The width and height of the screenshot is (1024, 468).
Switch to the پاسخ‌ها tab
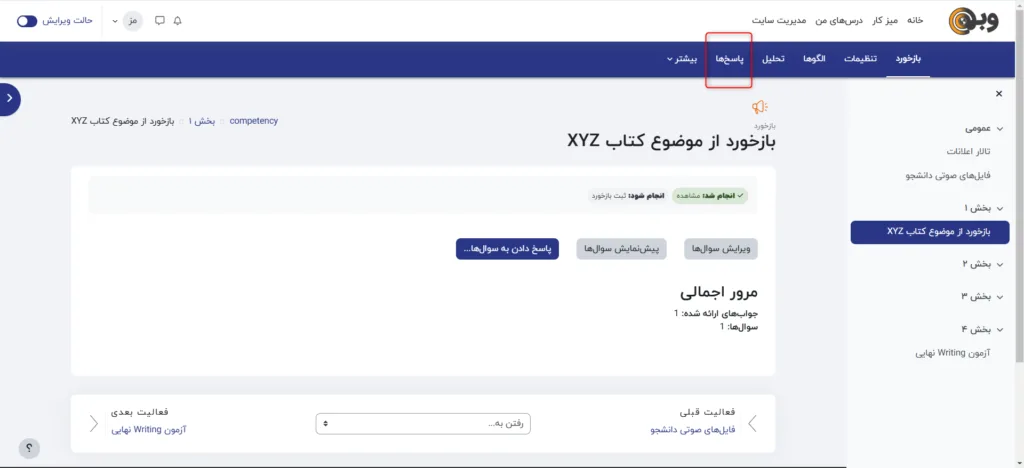coord(729,59)
